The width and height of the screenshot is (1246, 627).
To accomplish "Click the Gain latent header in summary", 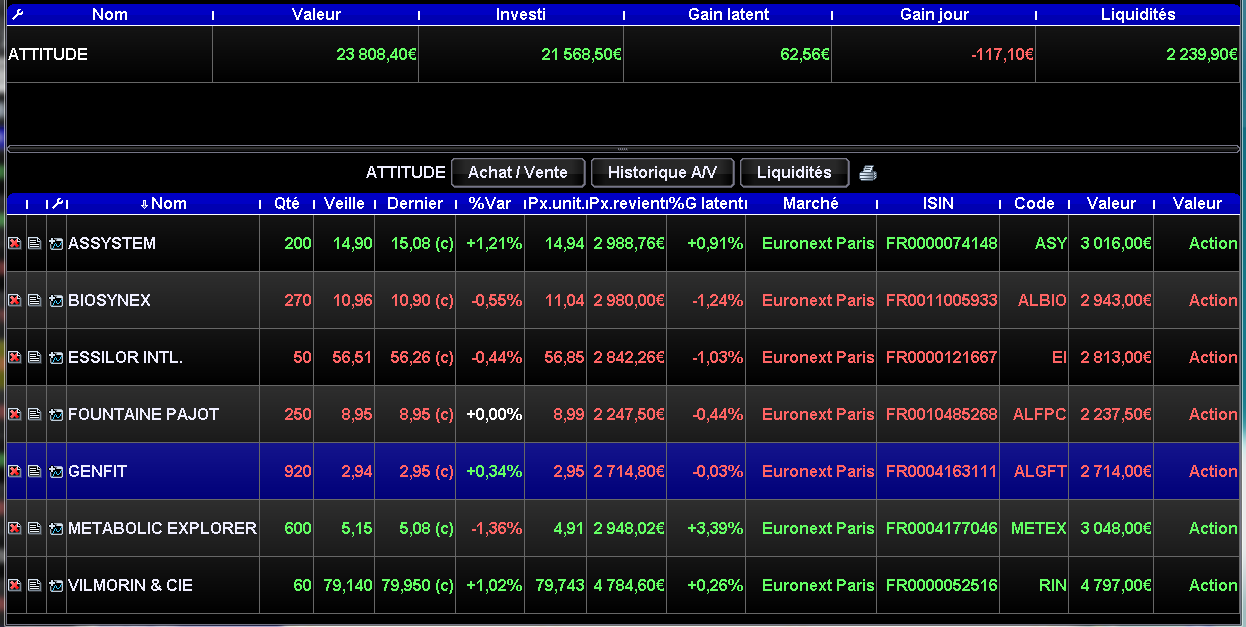I will pyautogui.click(x=727, y=14).
